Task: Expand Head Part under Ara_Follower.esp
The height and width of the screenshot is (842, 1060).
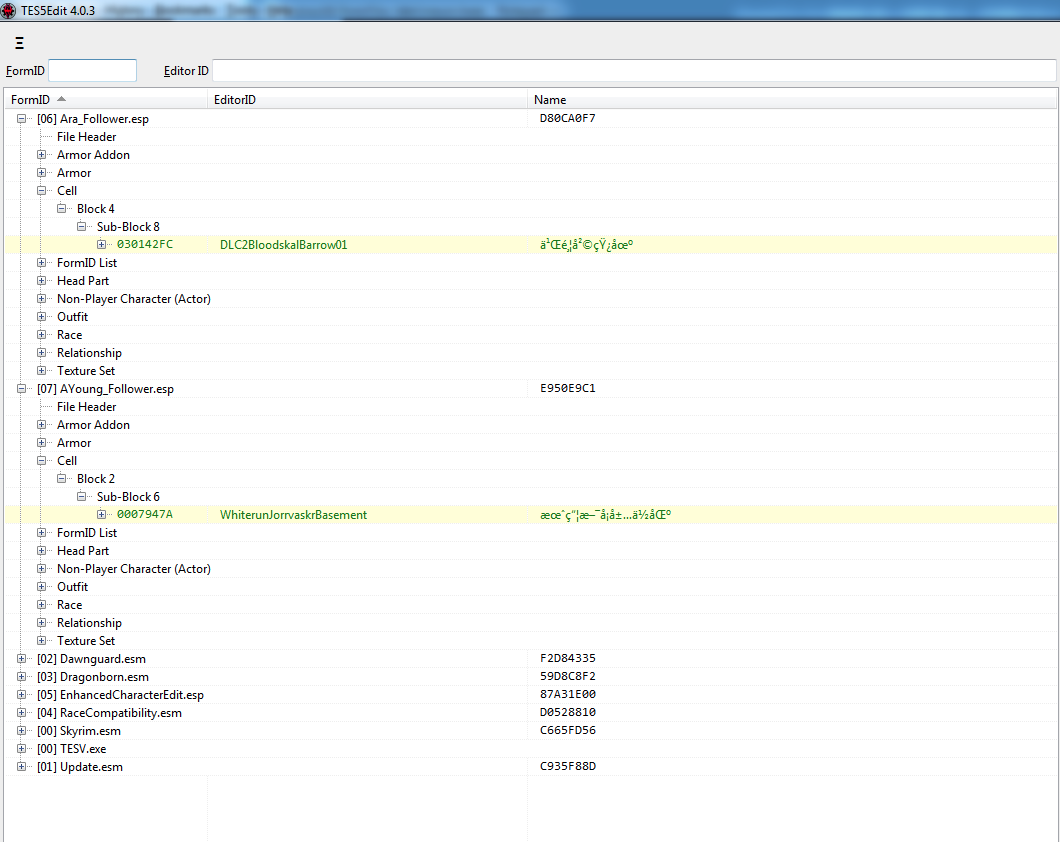Action: click(x=41, y=280)
